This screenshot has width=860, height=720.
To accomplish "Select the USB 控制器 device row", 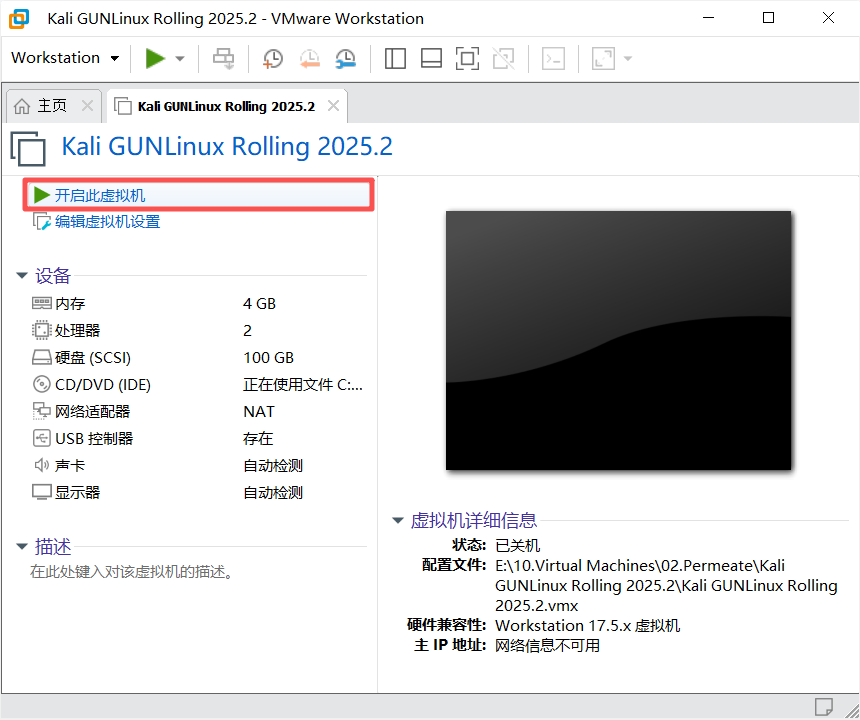I will pos(197,438).
